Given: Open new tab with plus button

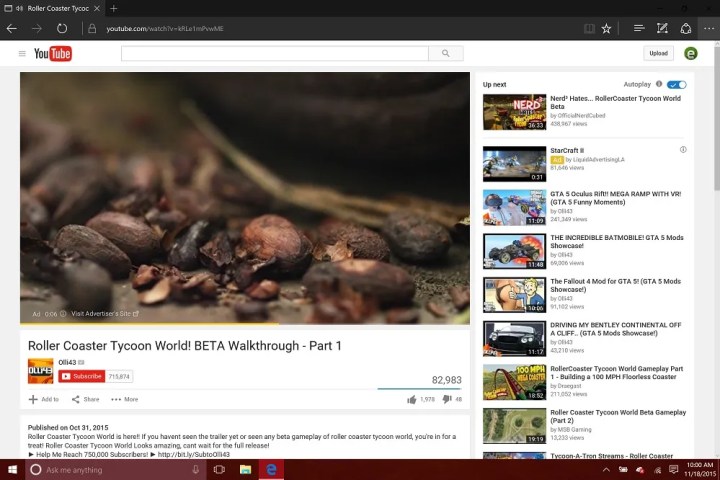Looking at the screenshot, I should 113,8.
